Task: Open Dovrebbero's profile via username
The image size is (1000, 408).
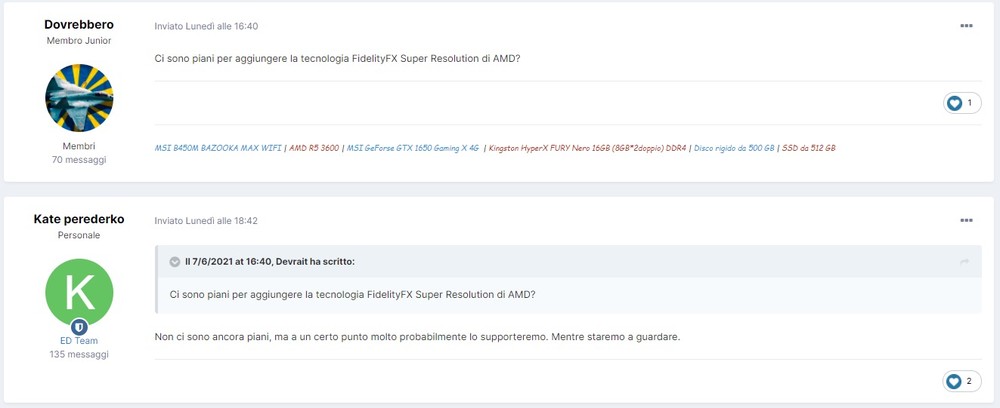Action: tap(79, 24)
